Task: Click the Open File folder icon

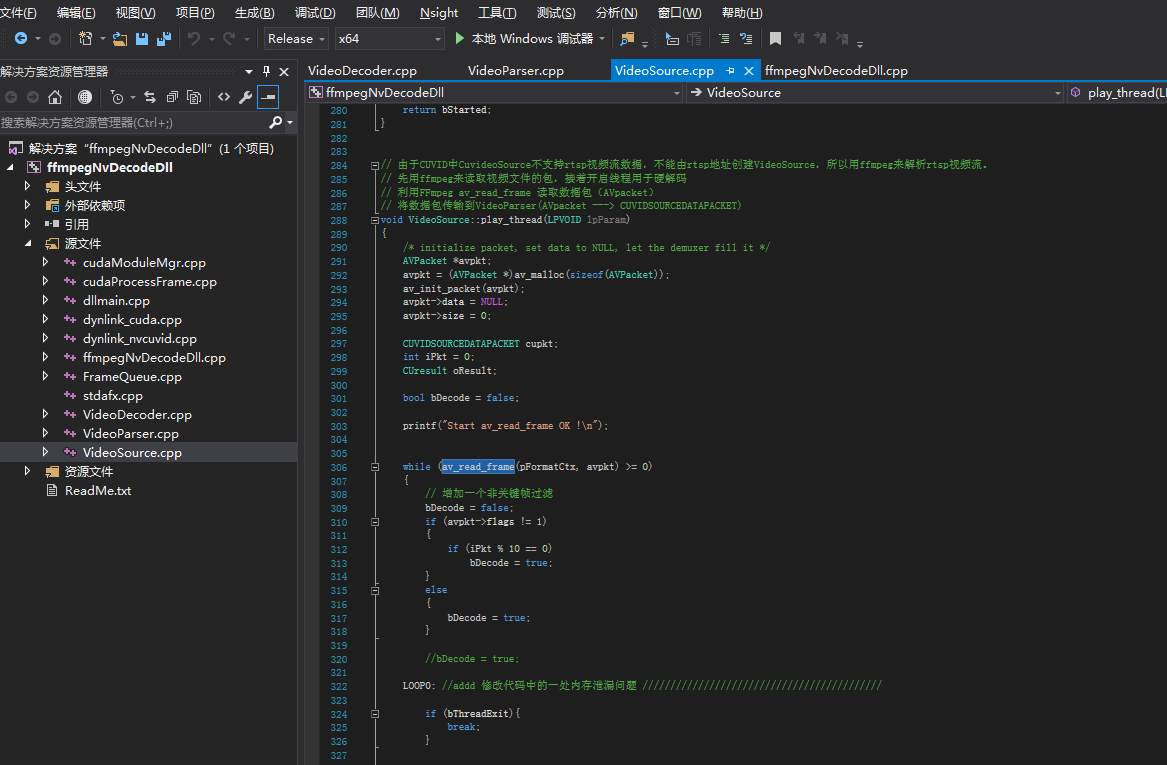Action: [x=120, y=39]
